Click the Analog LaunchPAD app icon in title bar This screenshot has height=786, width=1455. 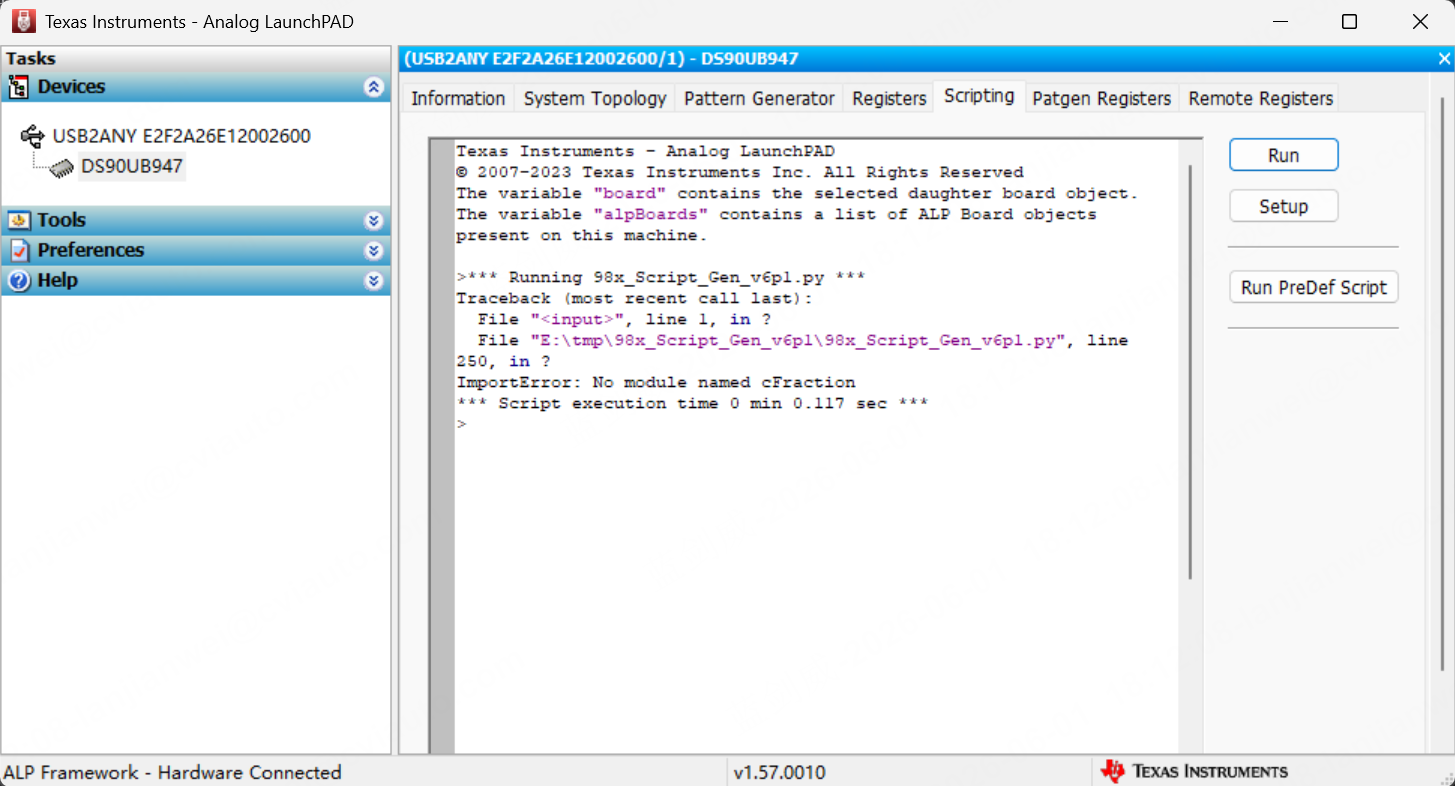(22, 21)
